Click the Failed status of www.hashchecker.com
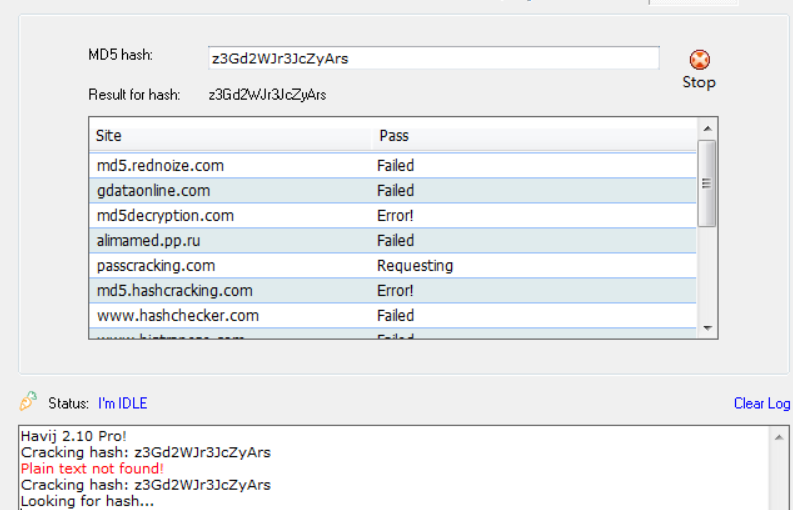 395,316
